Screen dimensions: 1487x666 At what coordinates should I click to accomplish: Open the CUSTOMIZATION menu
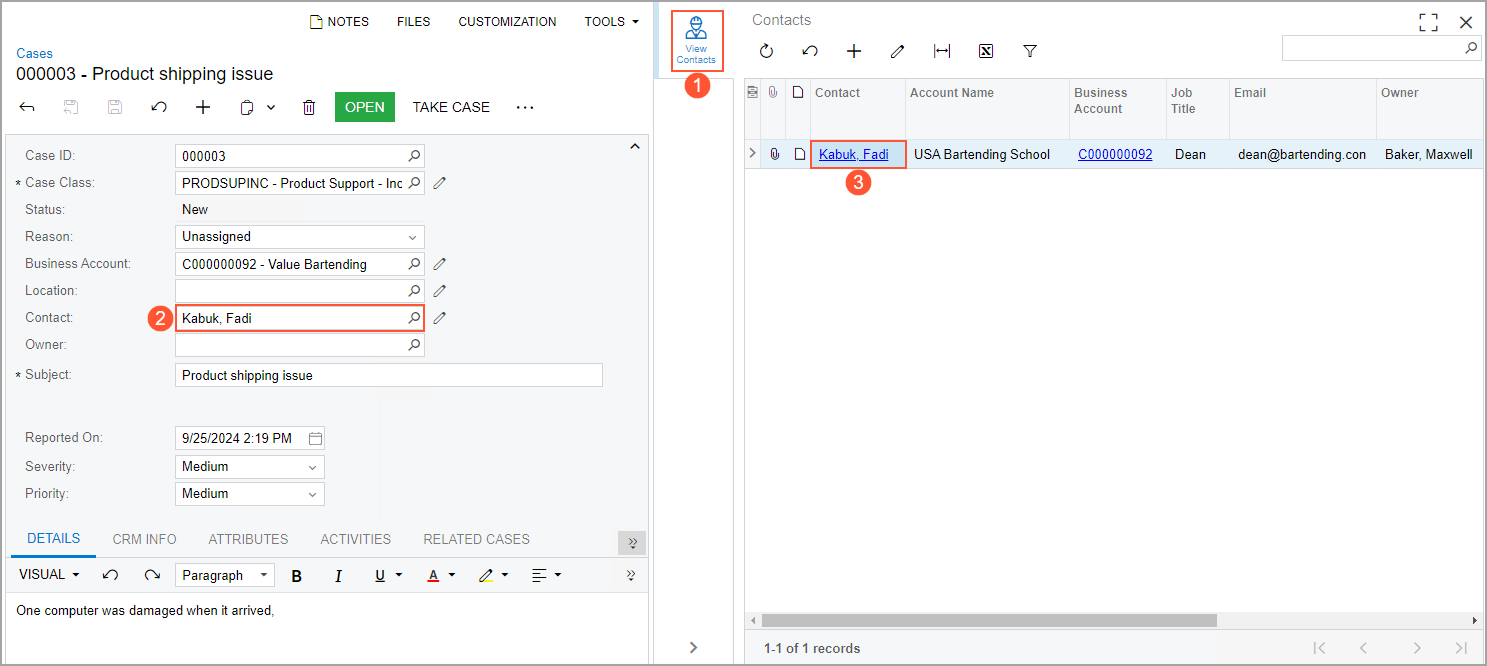pyautogui.click(x=507, y=21)
